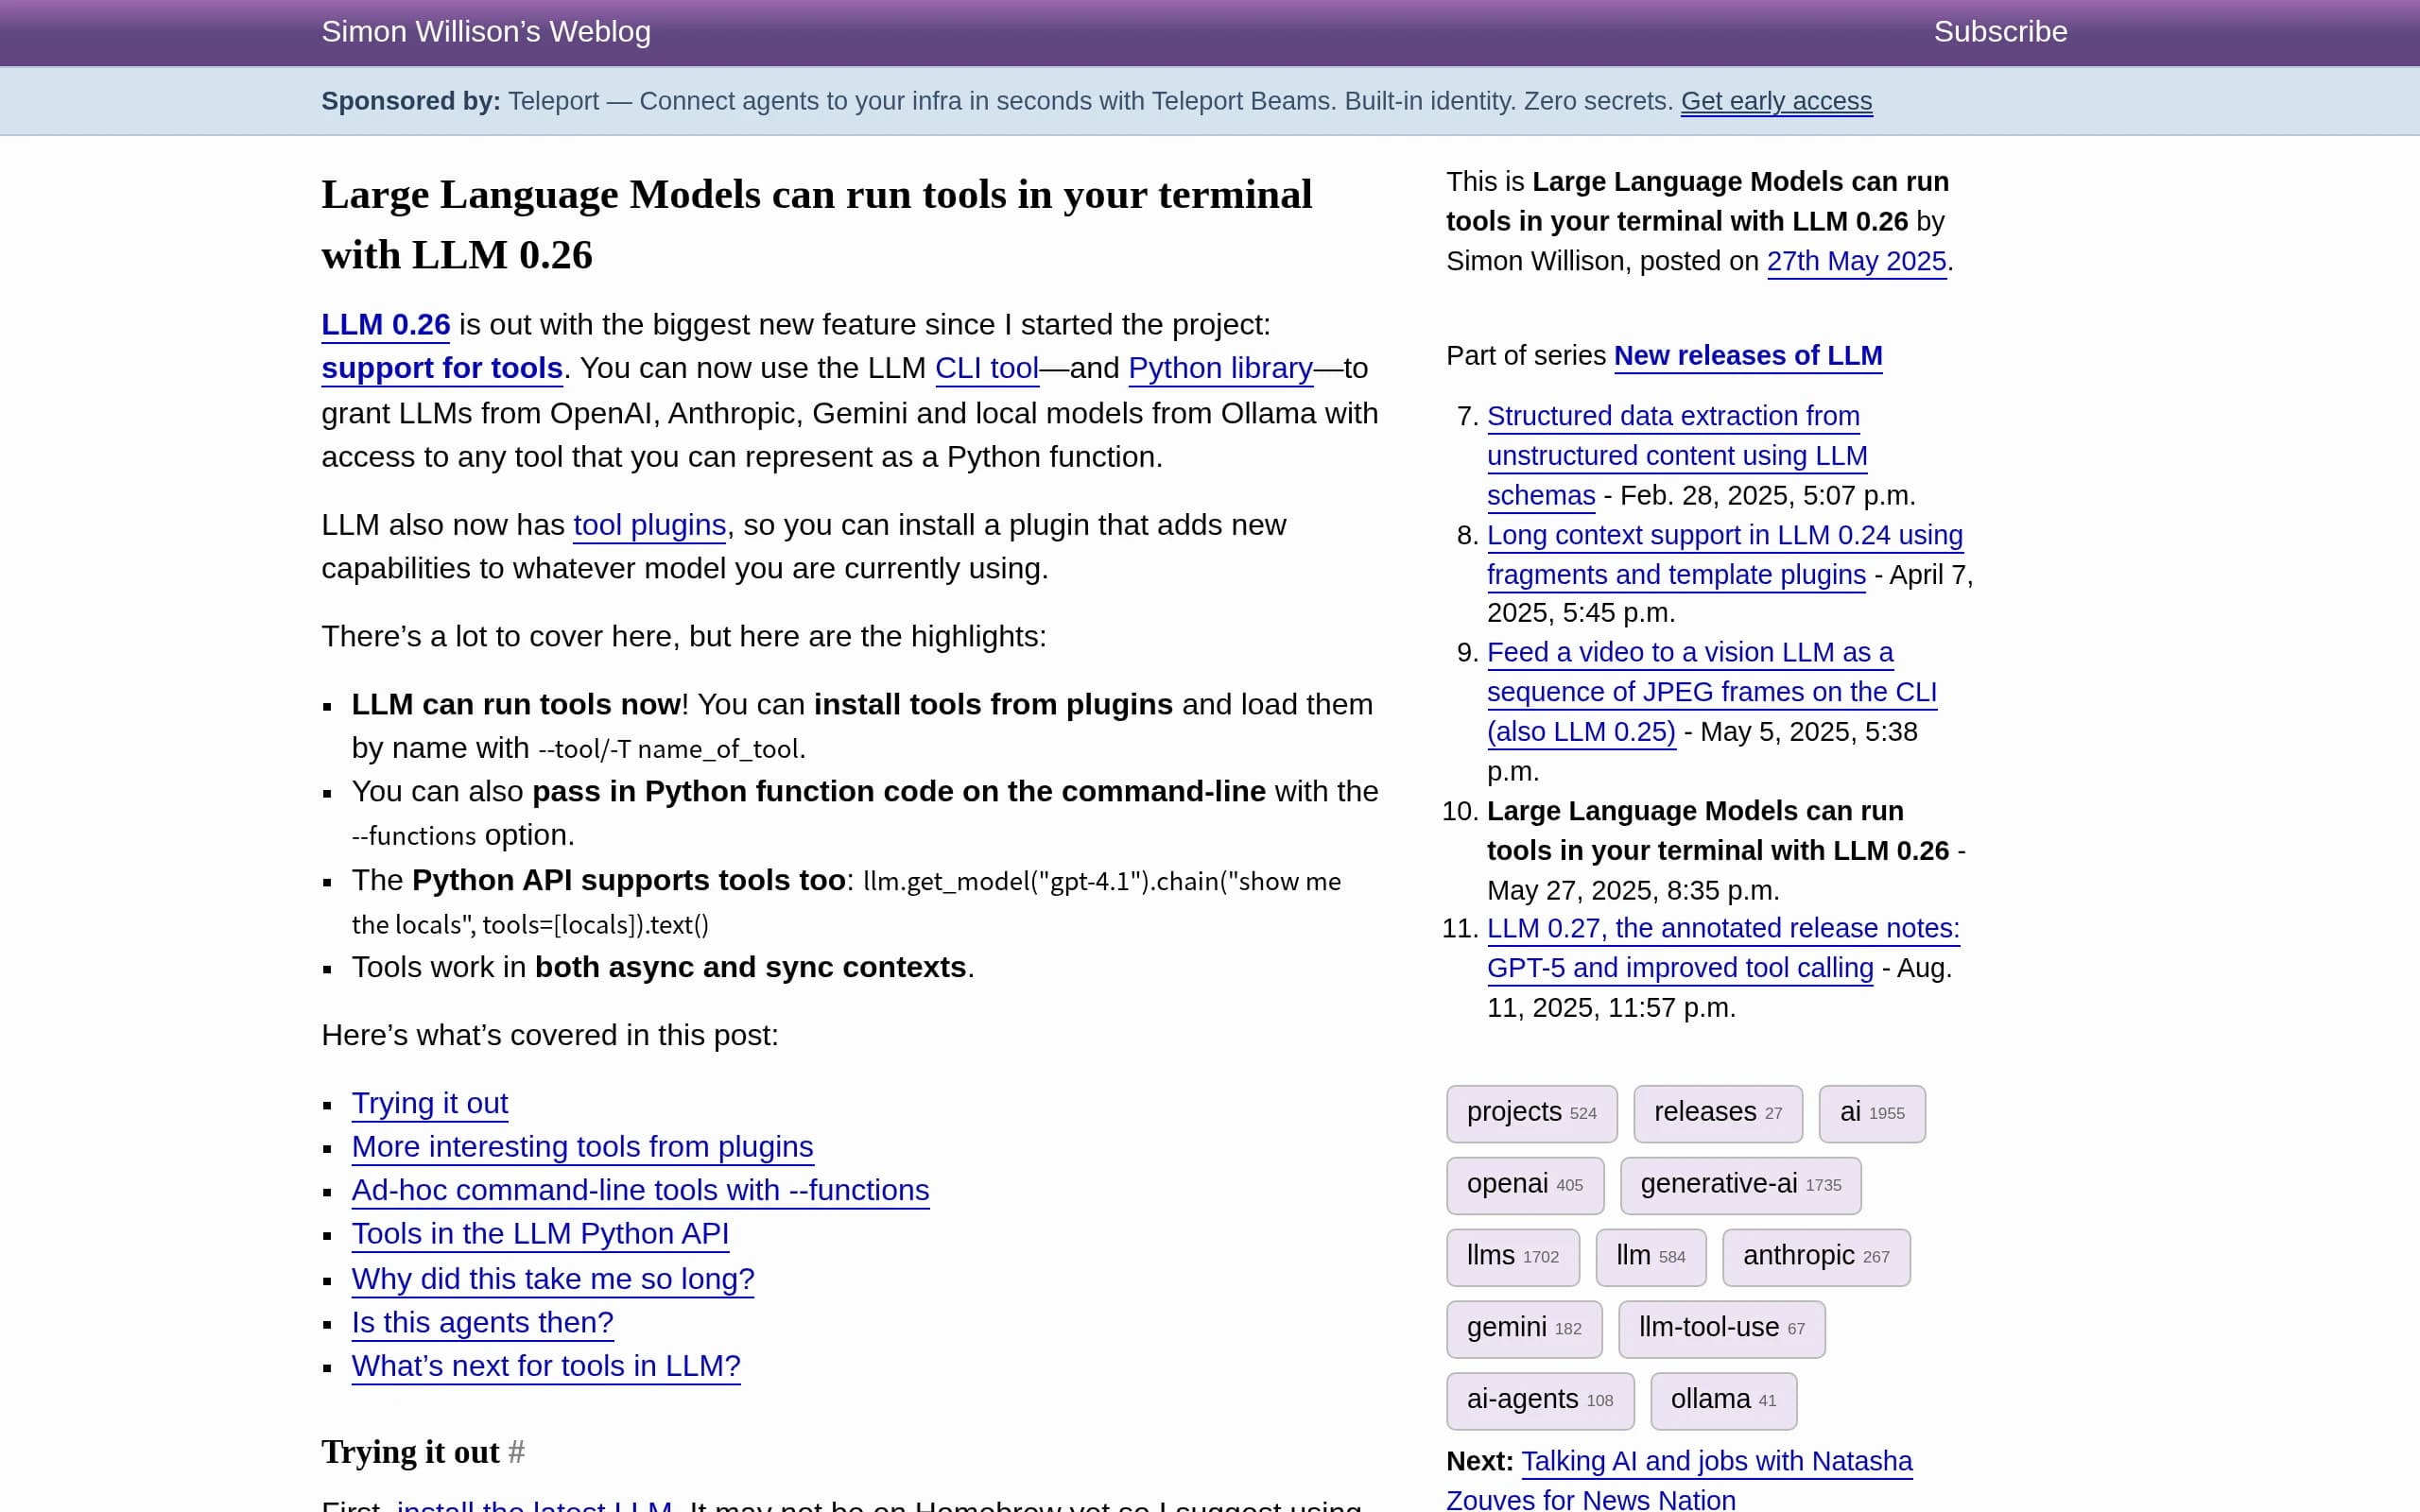Open the New releases of LLM series
Screen dimensions: 2420x1512
click(1748, 356)
